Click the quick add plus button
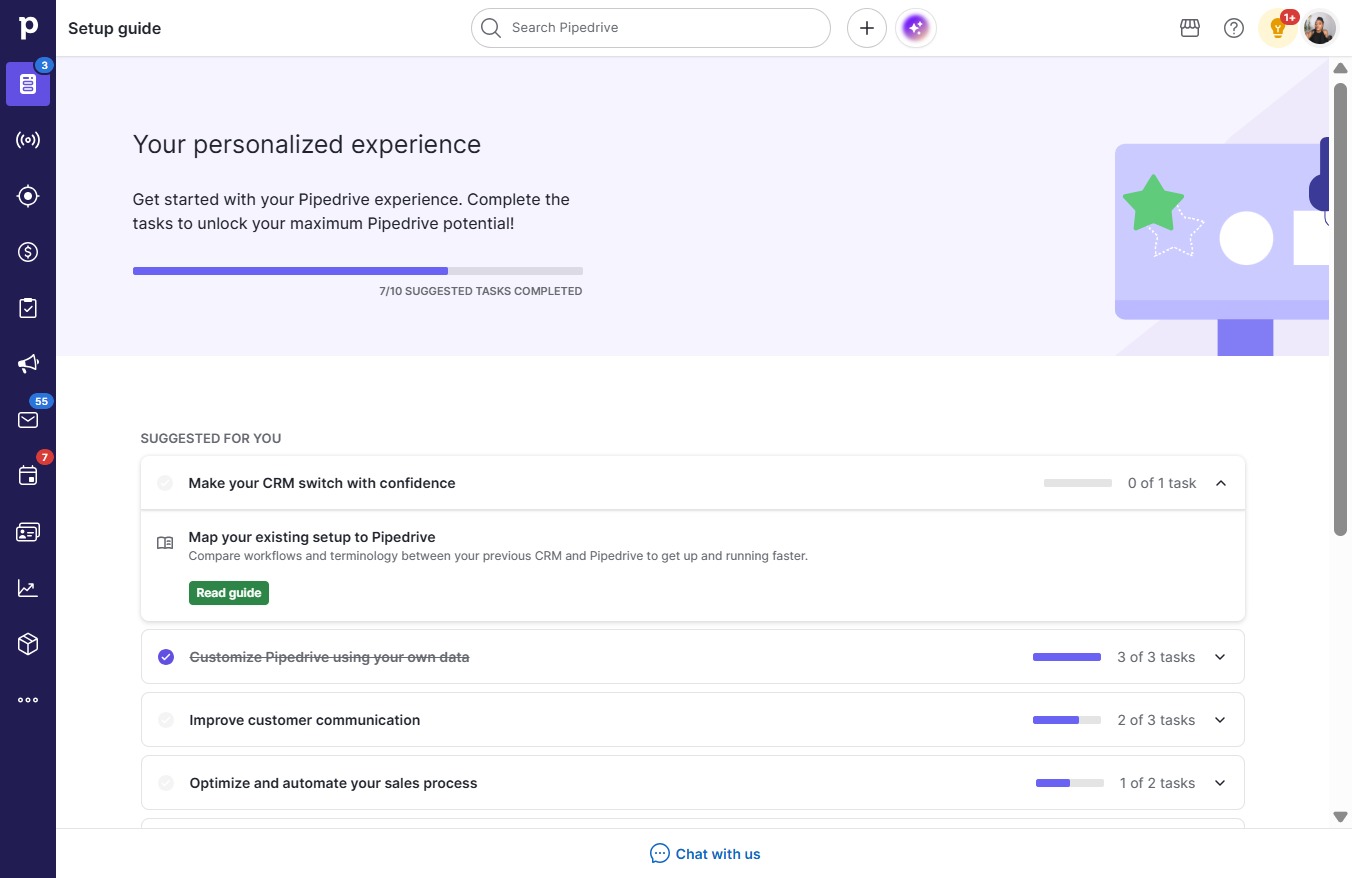This screenshot has height=878, width=1352. click(x=867, y=28)
